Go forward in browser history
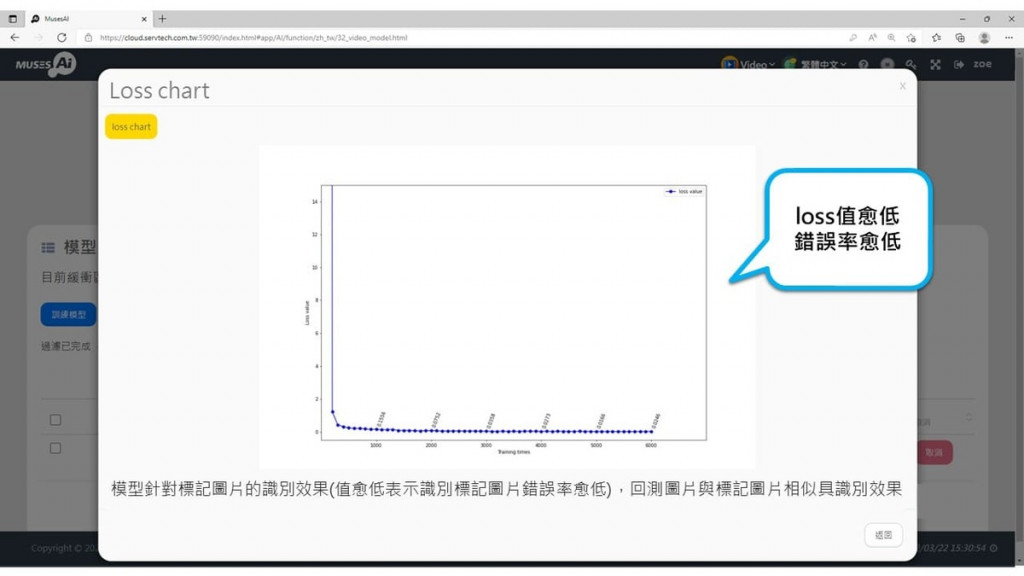This screenshot has height=576, width=1024. coord(39,38)
